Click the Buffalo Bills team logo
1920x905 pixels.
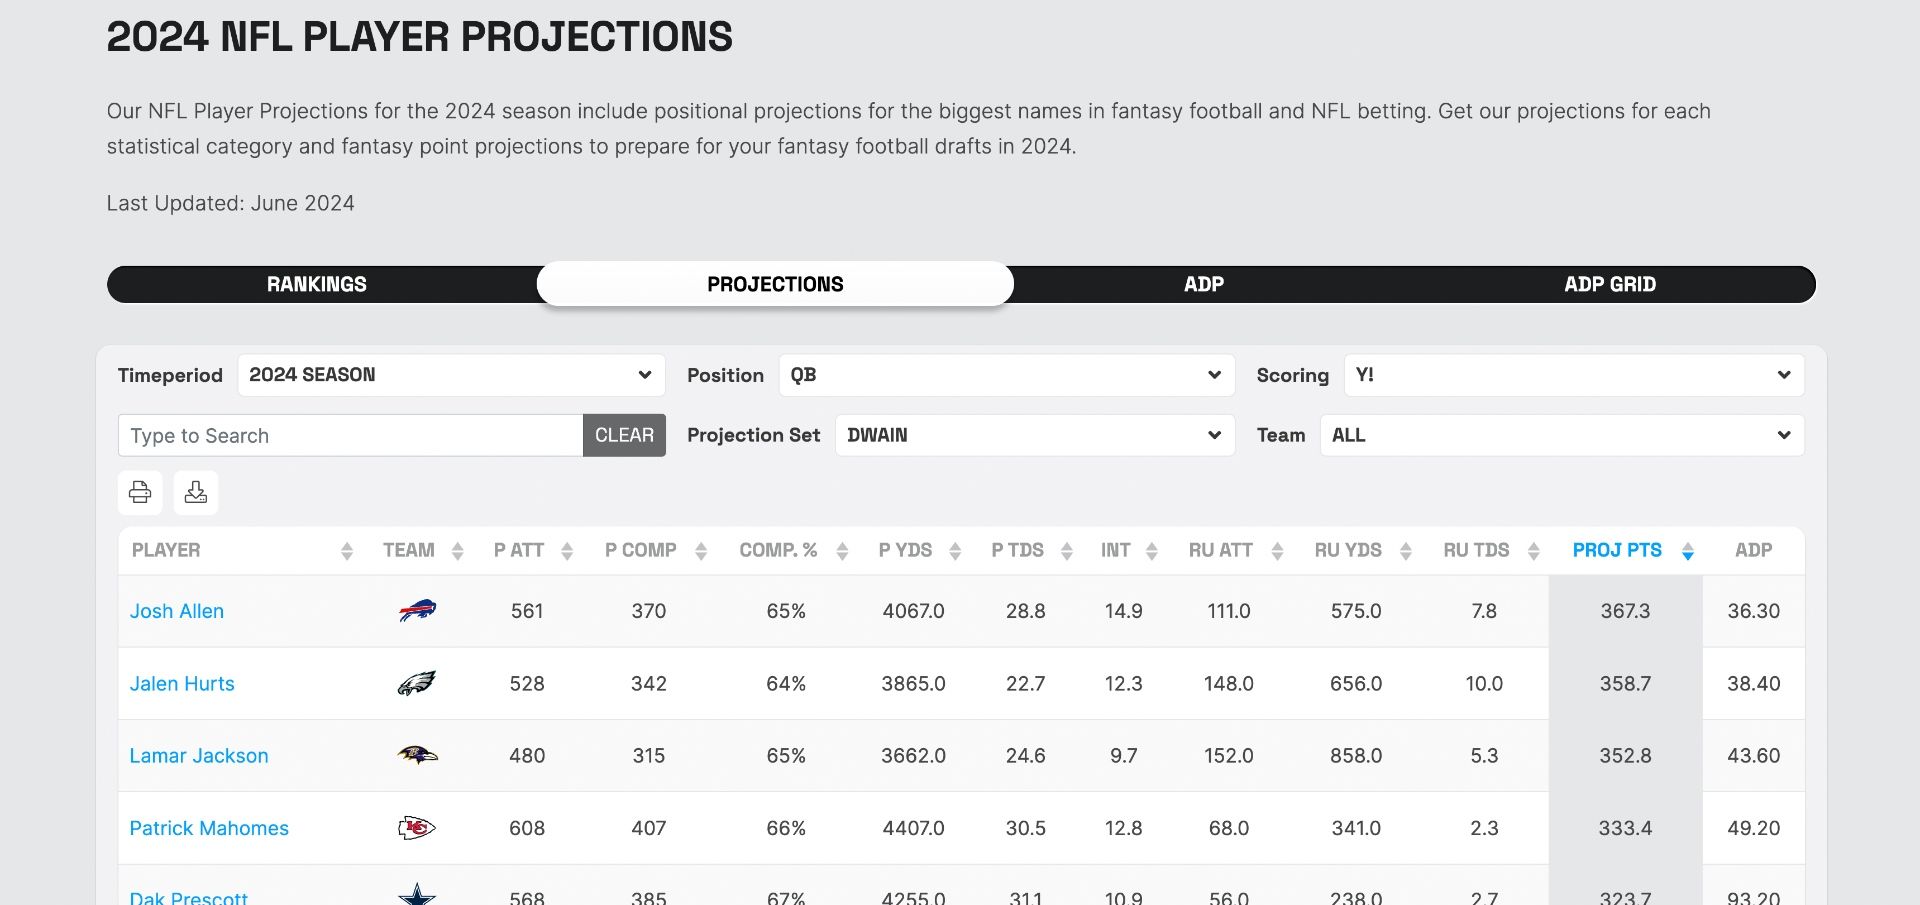click(x=417, y=611)
